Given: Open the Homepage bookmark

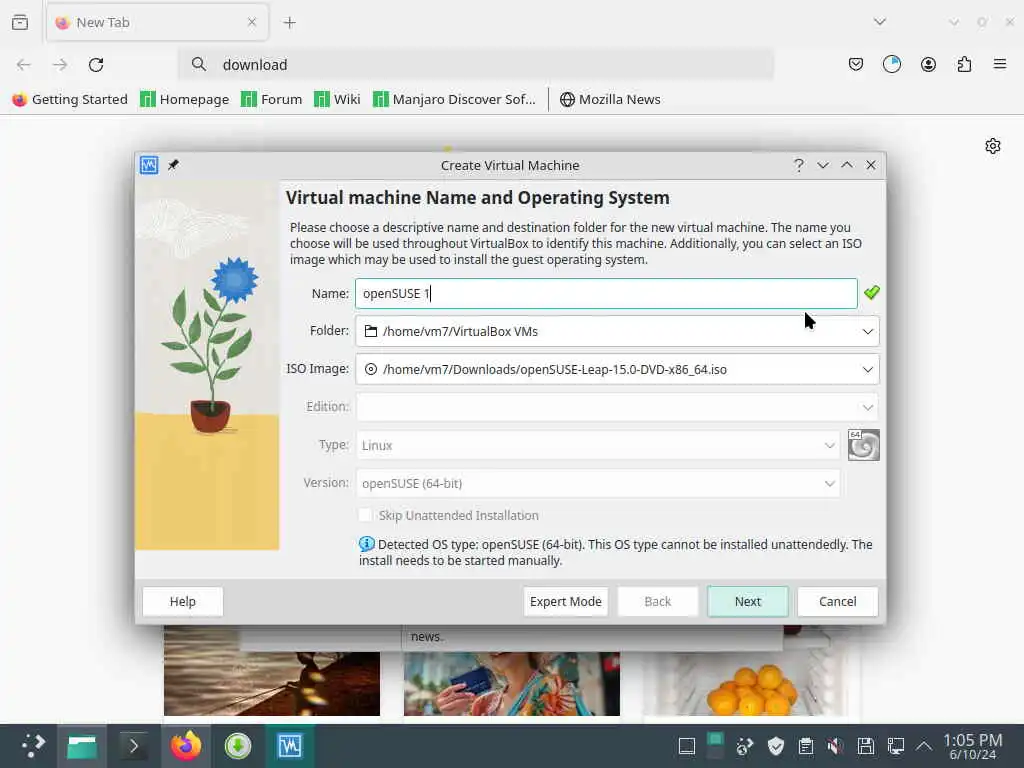Looking at the screenshot, I should pos(185,99).
